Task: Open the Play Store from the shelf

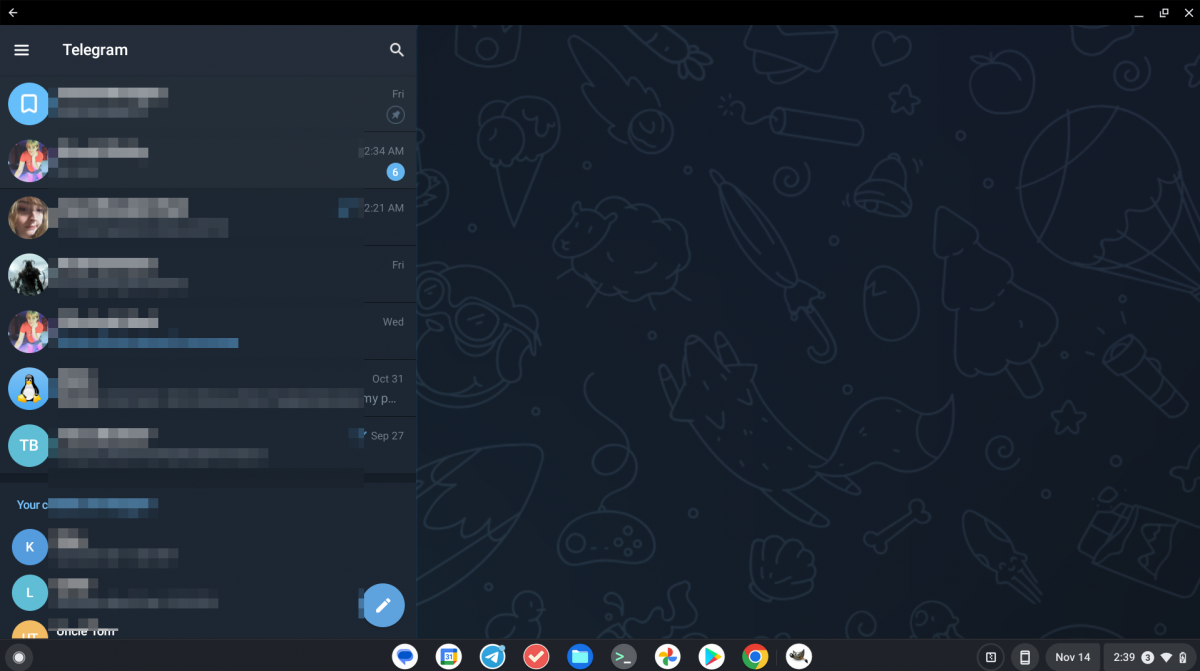Action: pyautogui.click(x=711, y=657)
